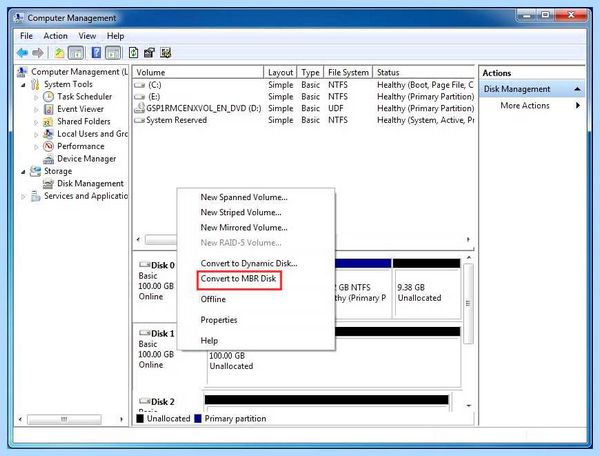Open the View menu
The width and height of the screenshot is (600, 456).
[87, 36]
